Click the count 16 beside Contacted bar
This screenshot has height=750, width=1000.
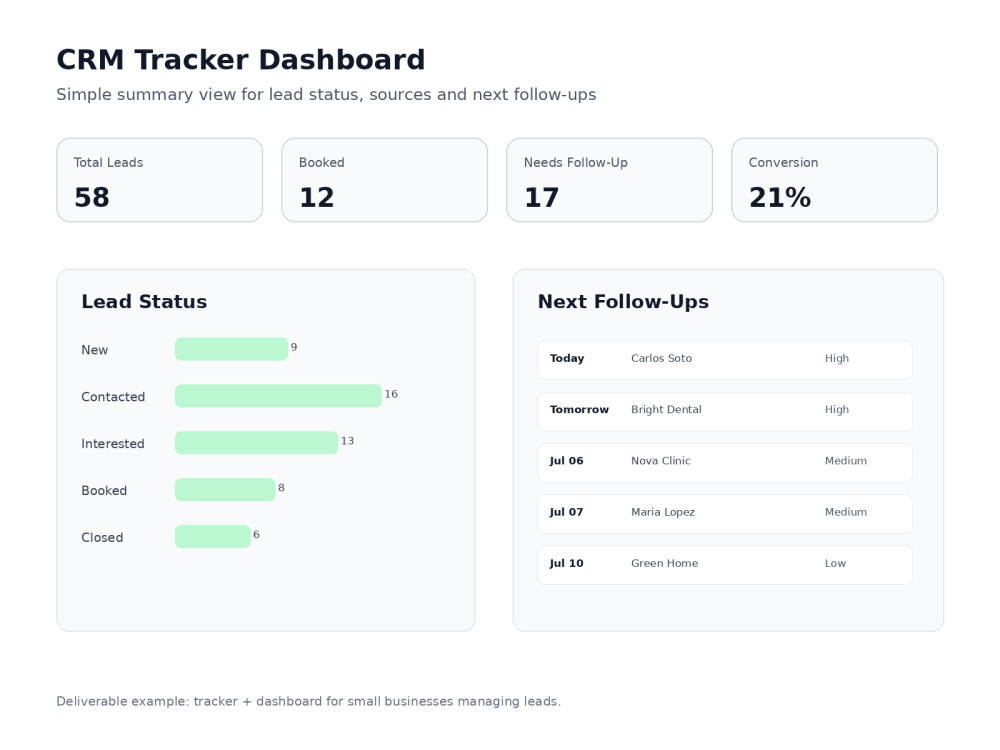pos(391,394)
